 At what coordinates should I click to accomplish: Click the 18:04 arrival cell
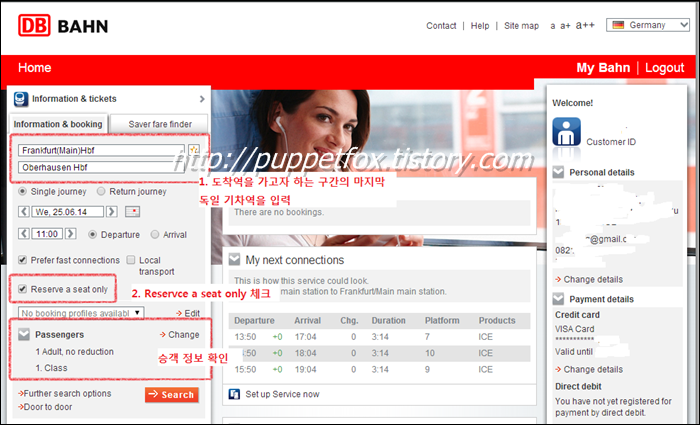click(305, 353)
